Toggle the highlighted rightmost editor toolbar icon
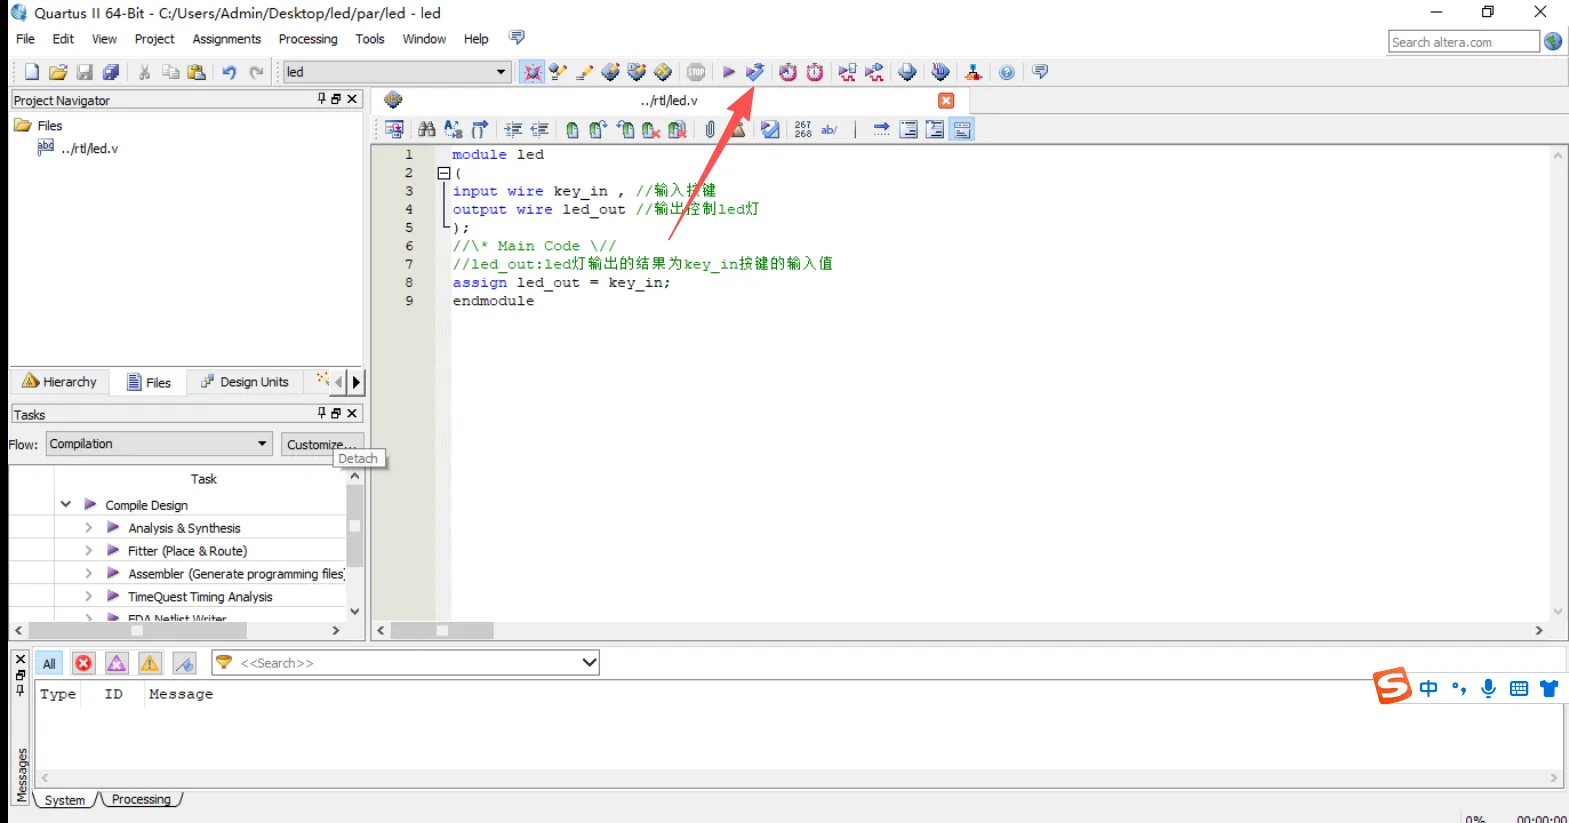The width and height of the screenshot is (1569, 823). tap(962, 129)
